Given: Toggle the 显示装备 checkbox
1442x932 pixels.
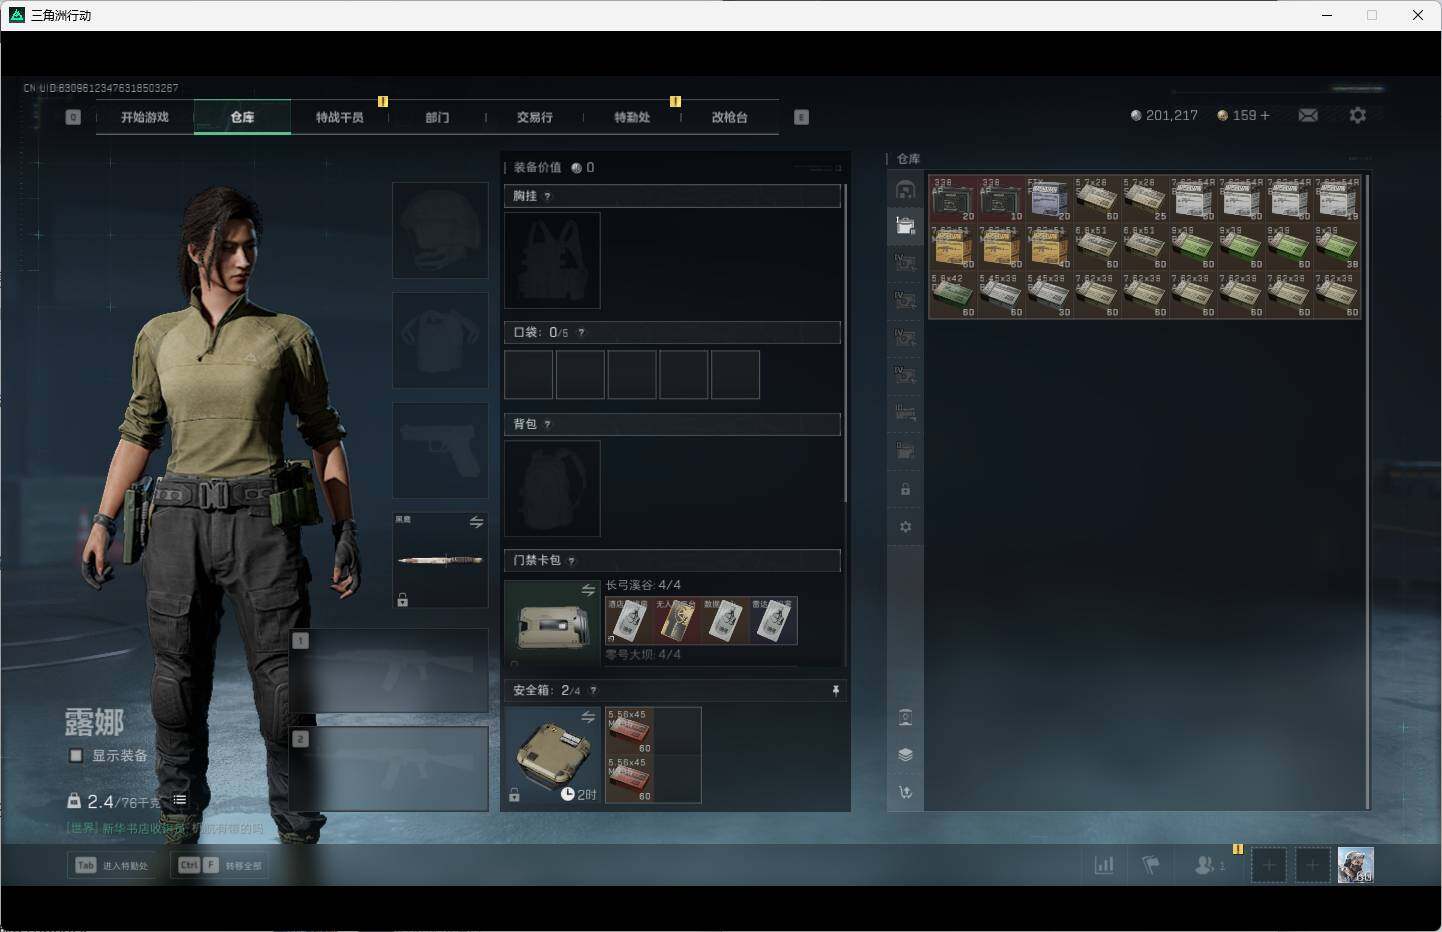Looking at the screenshot, I should coord(76,755).
